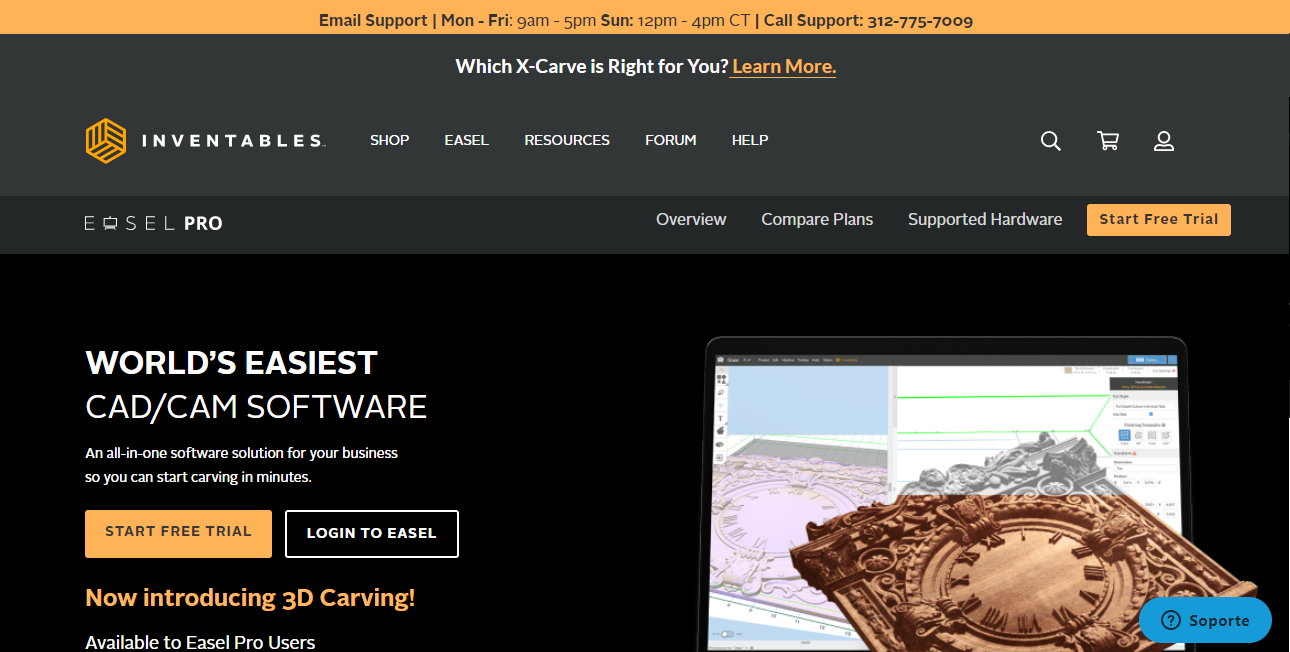Follow the Learn More link
This screenshot has height=652, width=1290.
point(784,67)
